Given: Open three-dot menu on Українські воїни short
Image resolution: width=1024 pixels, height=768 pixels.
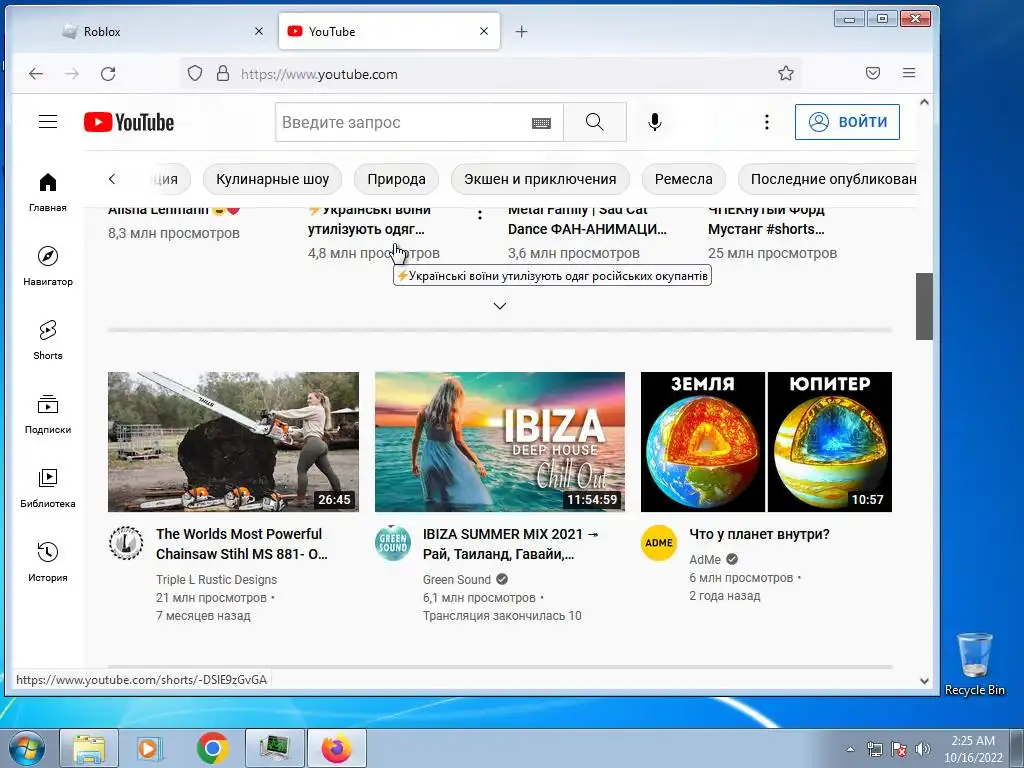Looking at the screenshot, I should tap(480, 215).
